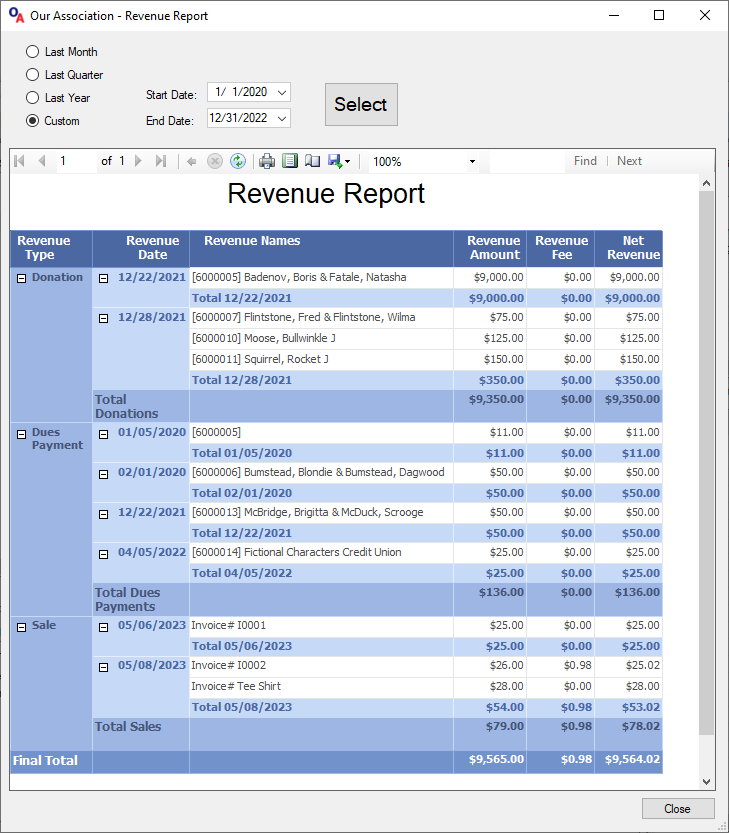
Task: Select the Last Month radio button
Action: pos(33,52)
